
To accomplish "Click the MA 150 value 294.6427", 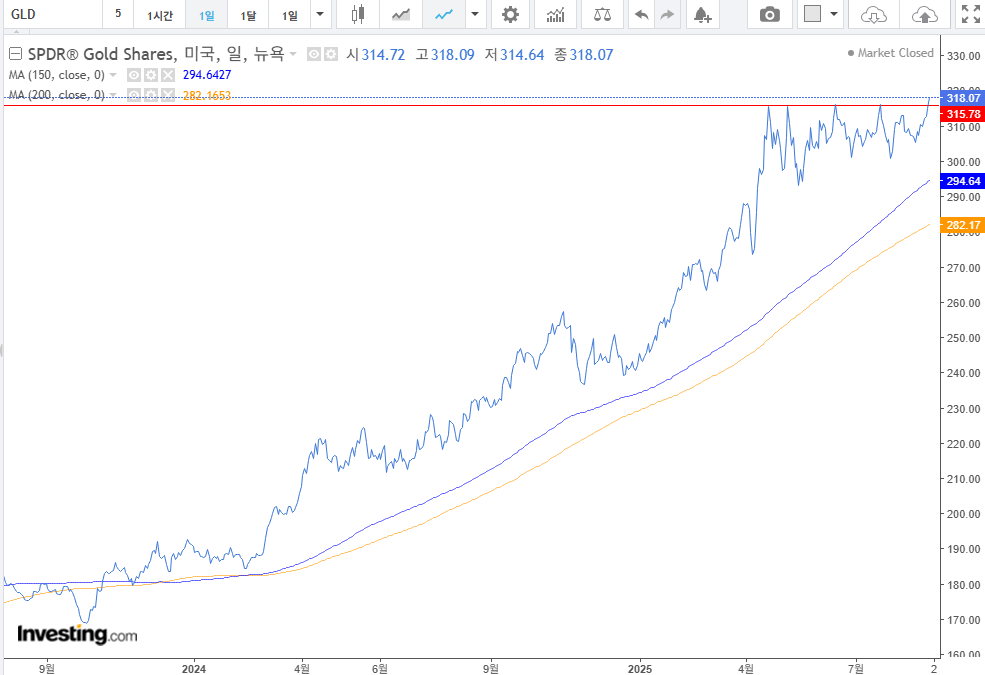I will point(207,75).
